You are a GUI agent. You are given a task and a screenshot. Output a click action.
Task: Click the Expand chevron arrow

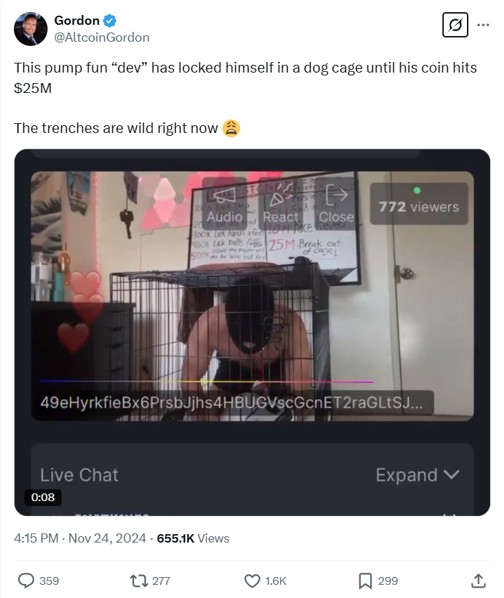point(452,475)
